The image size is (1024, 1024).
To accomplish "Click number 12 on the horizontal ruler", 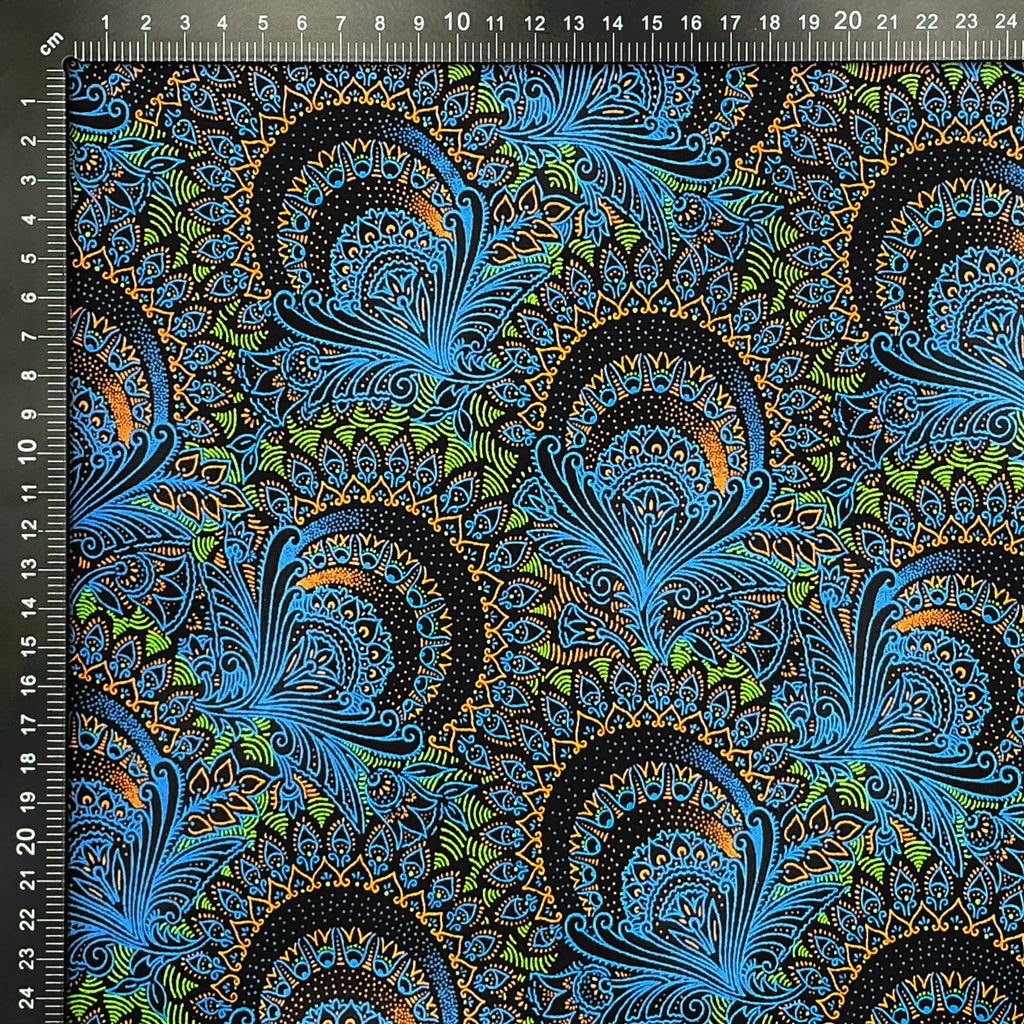I will click(x=534, y=24).
